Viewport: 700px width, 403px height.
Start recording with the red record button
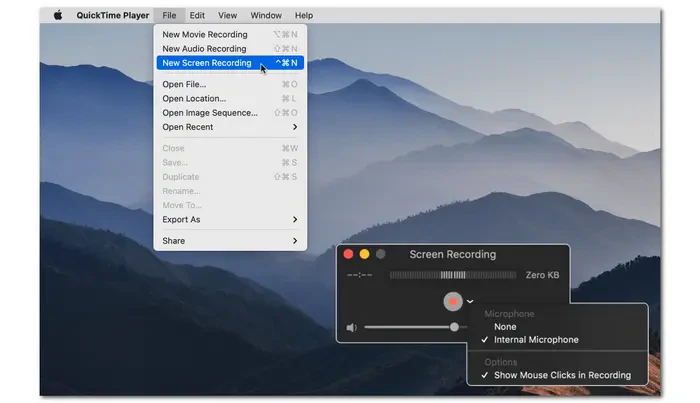(x=453, y=302)
